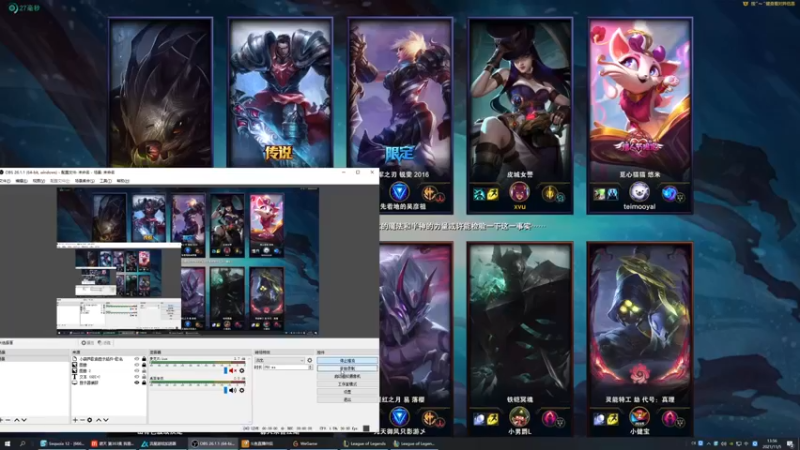Adjust desktop audio volume slider handle
The image size is (800, 450).
(226, 390)
